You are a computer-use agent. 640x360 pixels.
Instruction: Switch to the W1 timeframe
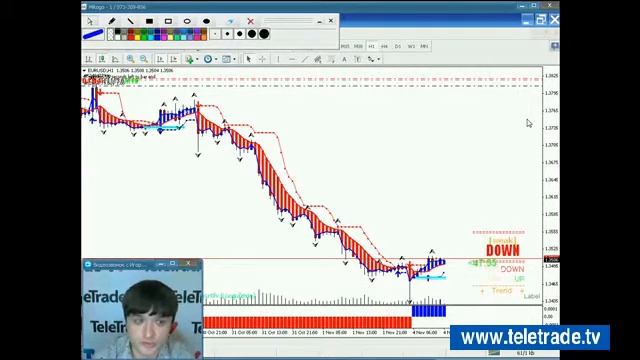pos(411,47)
